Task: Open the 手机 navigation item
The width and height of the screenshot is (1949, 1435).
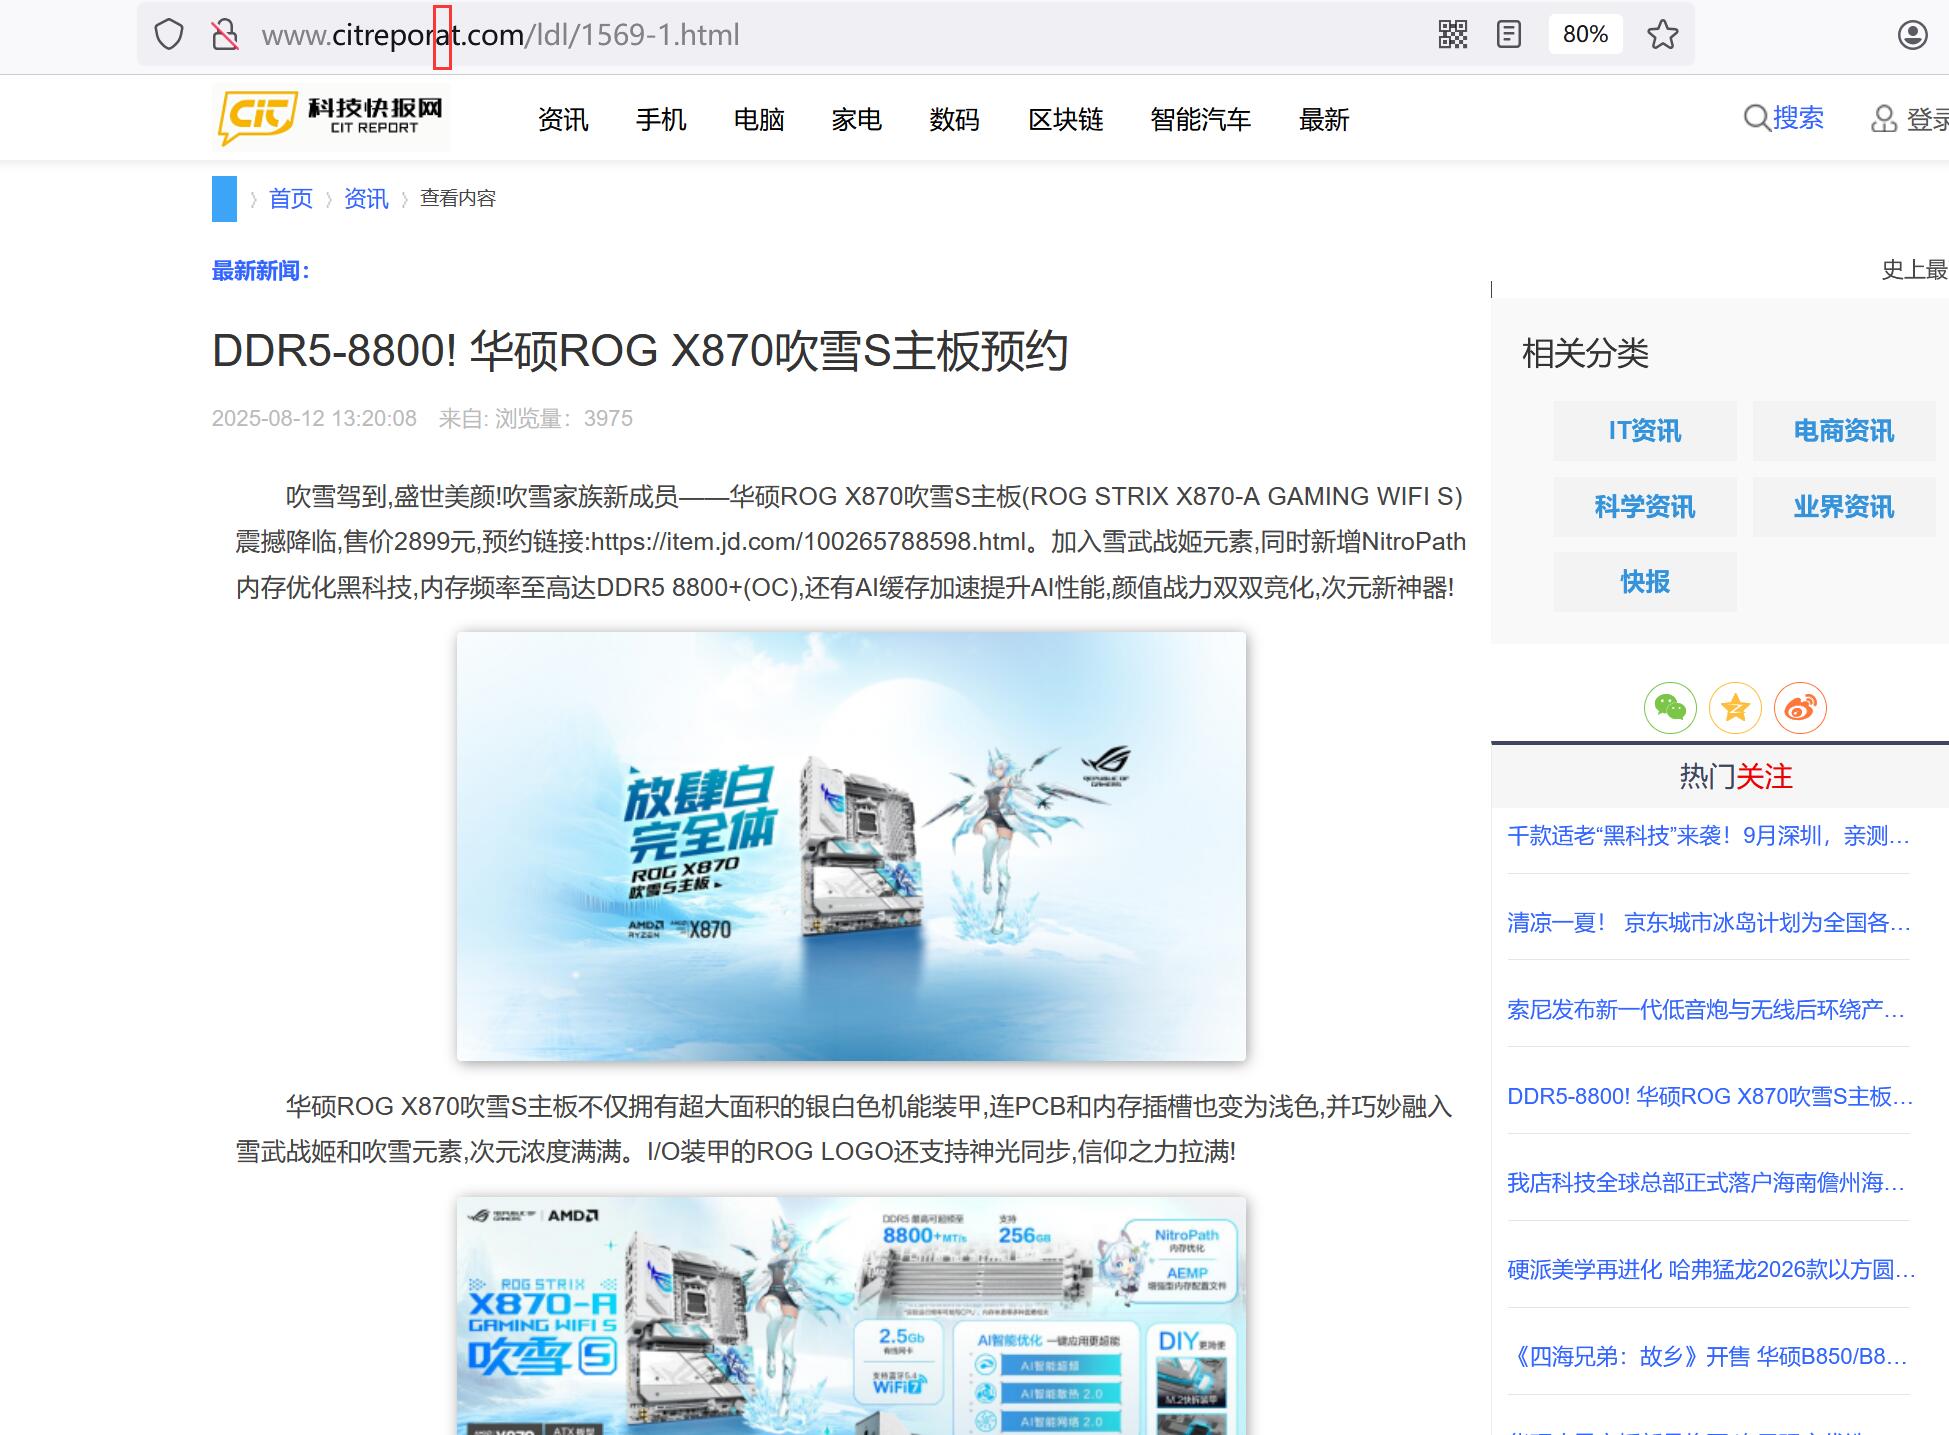Action: [x=660, y=119]
